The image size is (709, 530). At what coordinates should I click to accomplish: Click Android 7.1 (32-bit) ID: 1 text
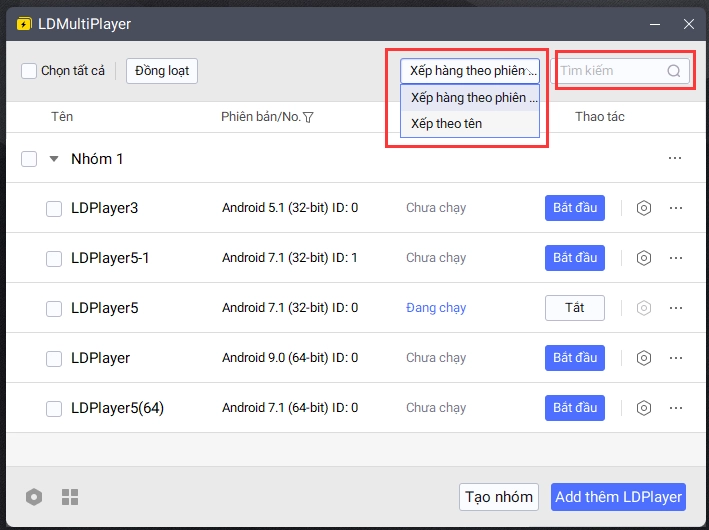(x=290, y=258)
